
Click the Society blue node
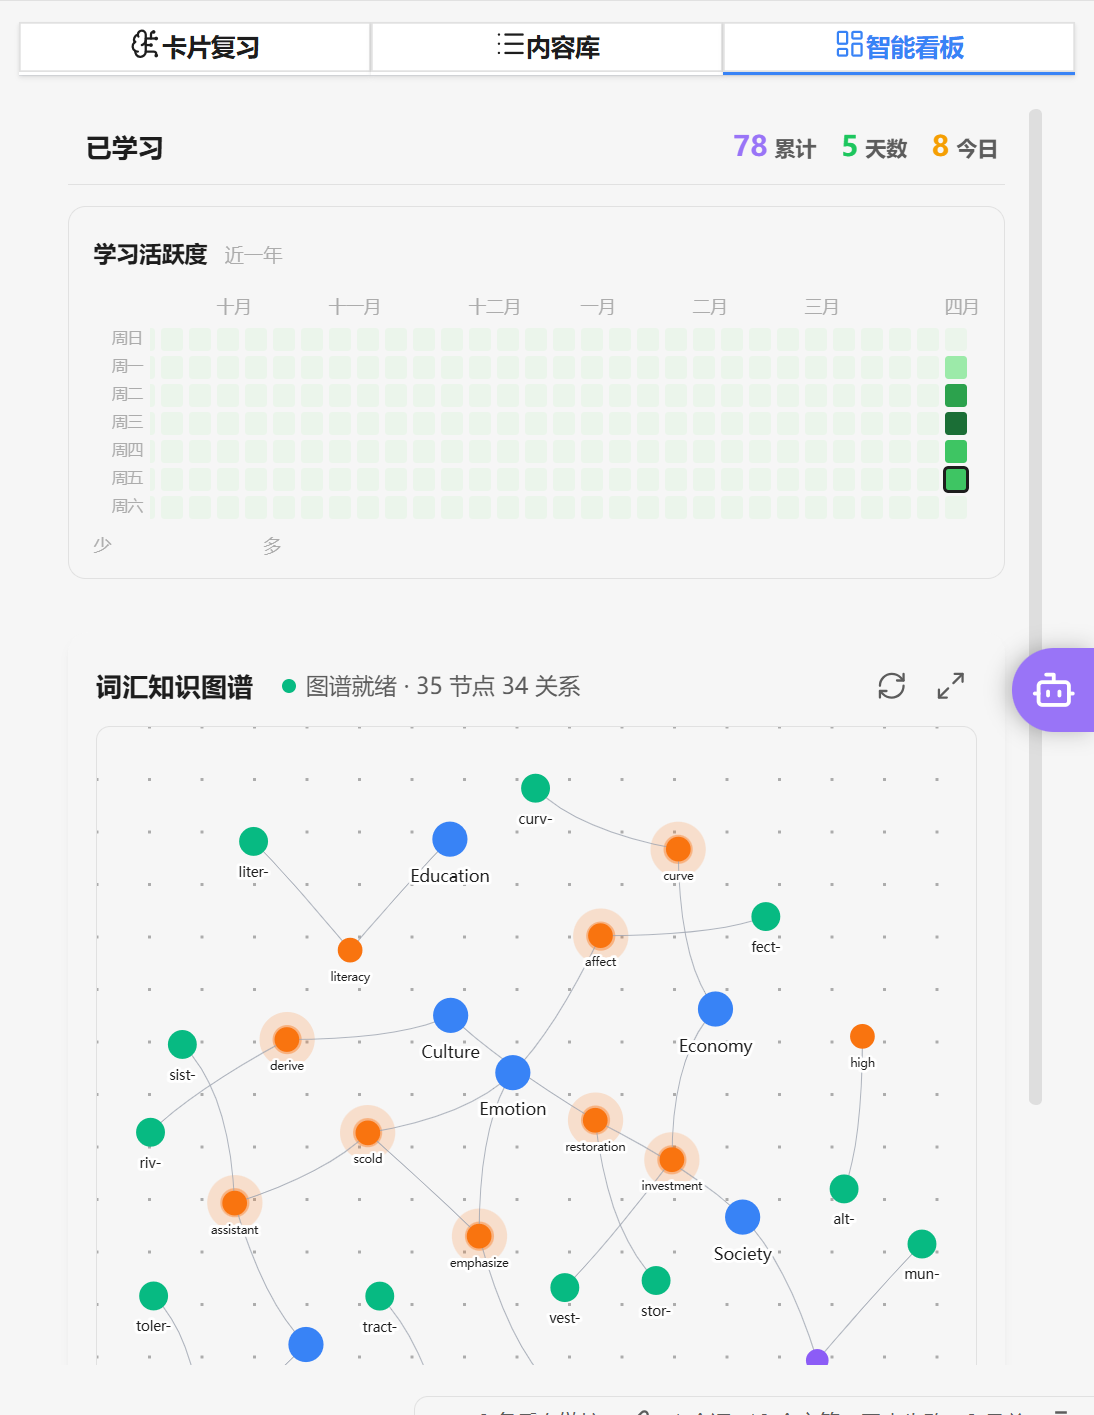[x=742, y=1217]
